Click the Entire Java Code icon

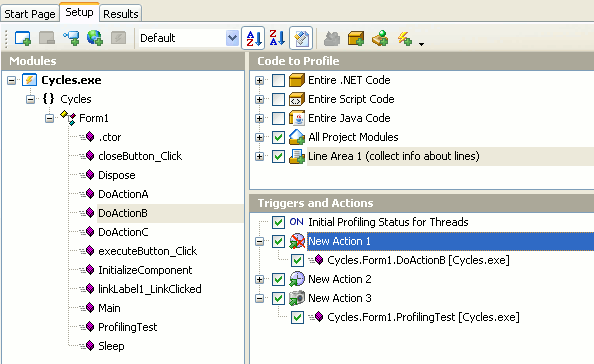coord(297,118)
